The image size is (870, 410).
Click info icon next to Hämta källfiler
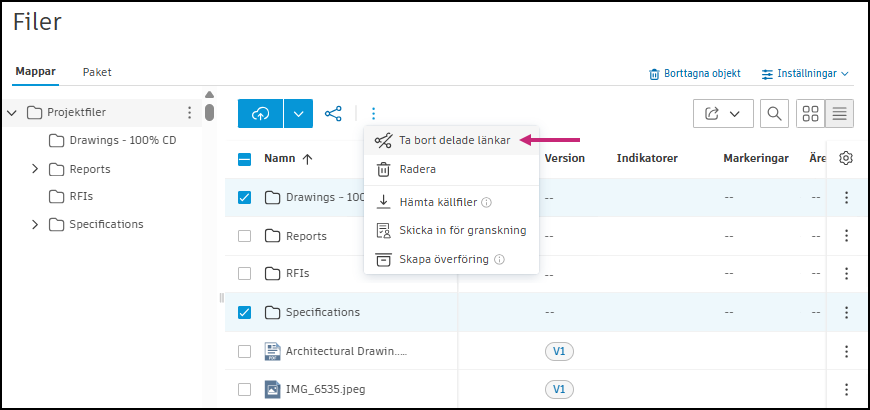point(486,203)
